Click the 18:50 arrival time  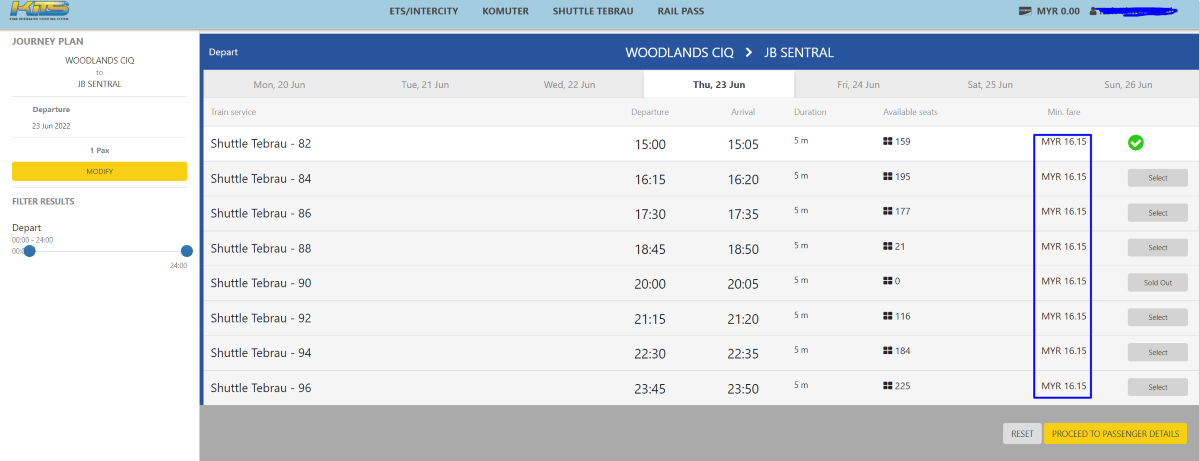pyautogui.click(x=744, y=250)
